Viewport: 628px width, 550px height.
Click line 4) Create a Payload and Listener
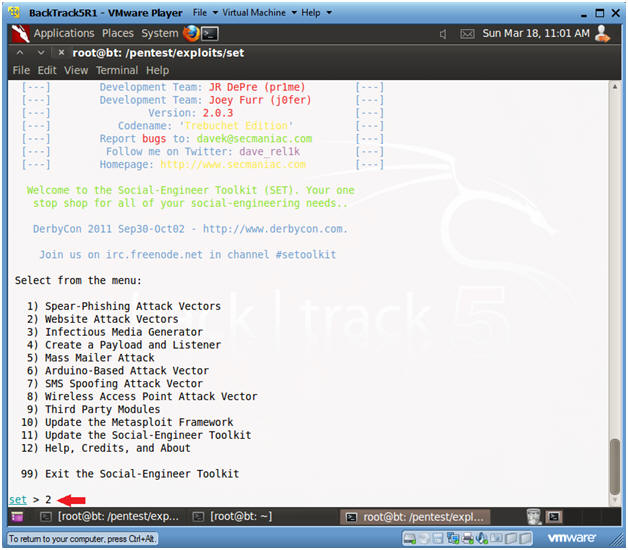click(x=124, y=345)
